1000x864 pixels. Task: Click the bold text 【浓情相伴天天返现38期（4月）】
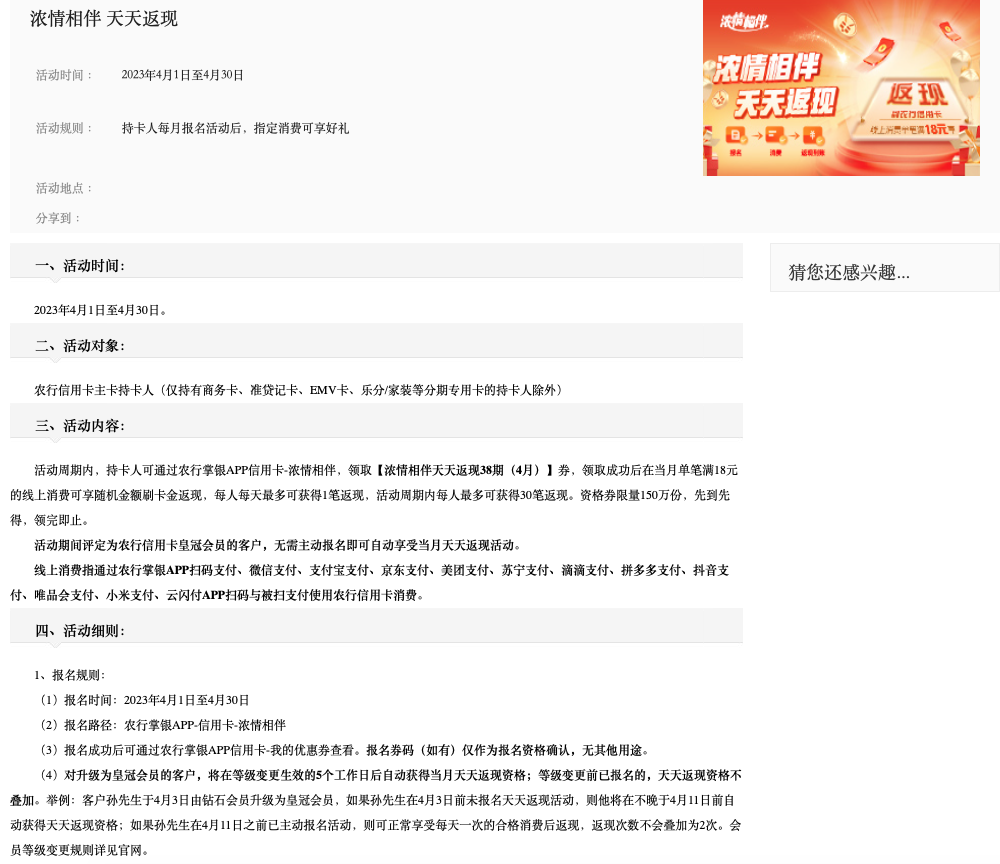465,470
